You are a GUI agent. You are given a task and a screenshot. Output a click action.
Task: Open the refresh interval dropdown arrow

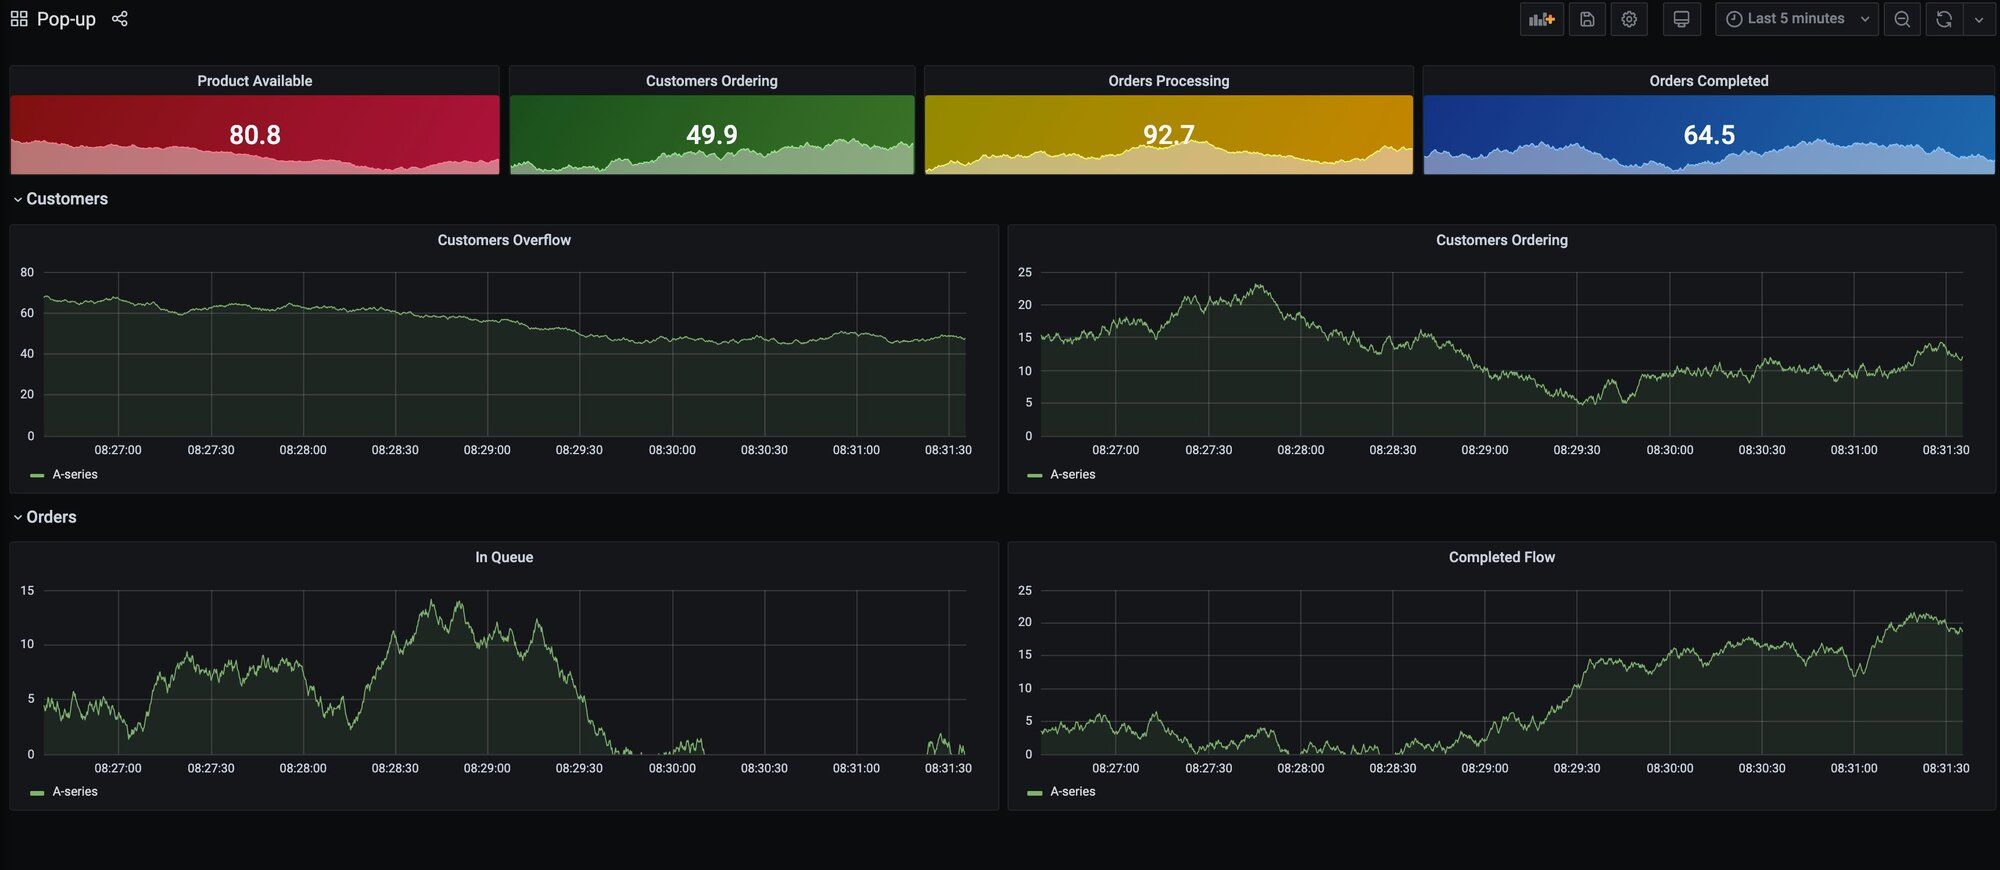click(1979, 19)
